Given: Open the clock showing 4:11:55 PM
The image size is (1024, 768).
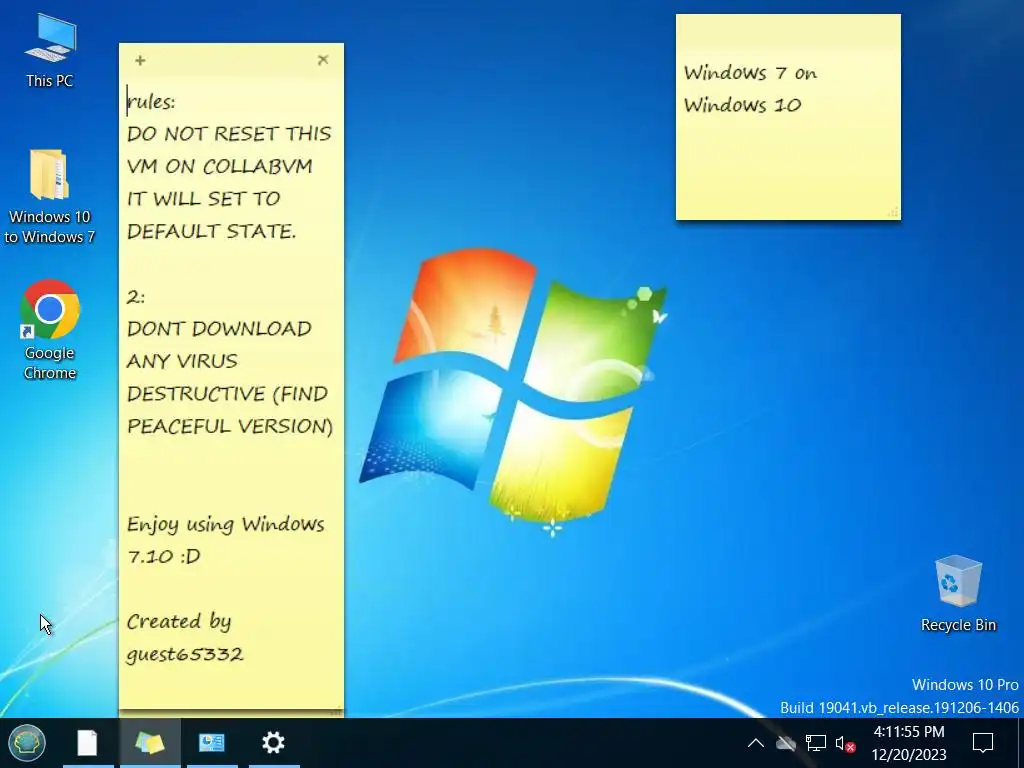Looking at the screenshot, I should pyautogui.click(x=908, y=731).
